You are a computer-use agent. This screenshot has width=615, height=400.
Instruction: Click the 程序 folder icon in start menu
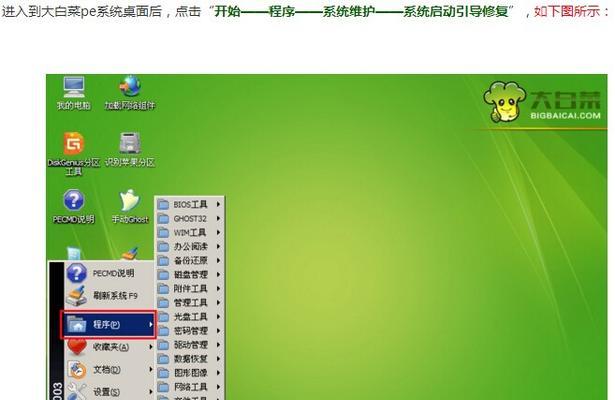pyautogui.click(x=77, y=324)
